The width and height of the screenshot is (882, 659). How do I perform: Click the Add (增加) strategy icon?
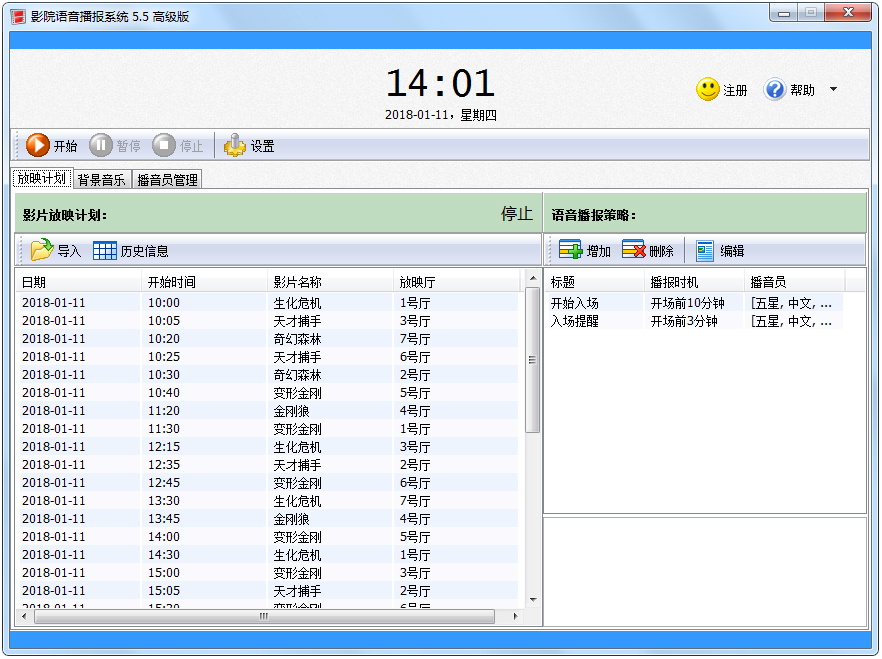[x=570, y=251]
